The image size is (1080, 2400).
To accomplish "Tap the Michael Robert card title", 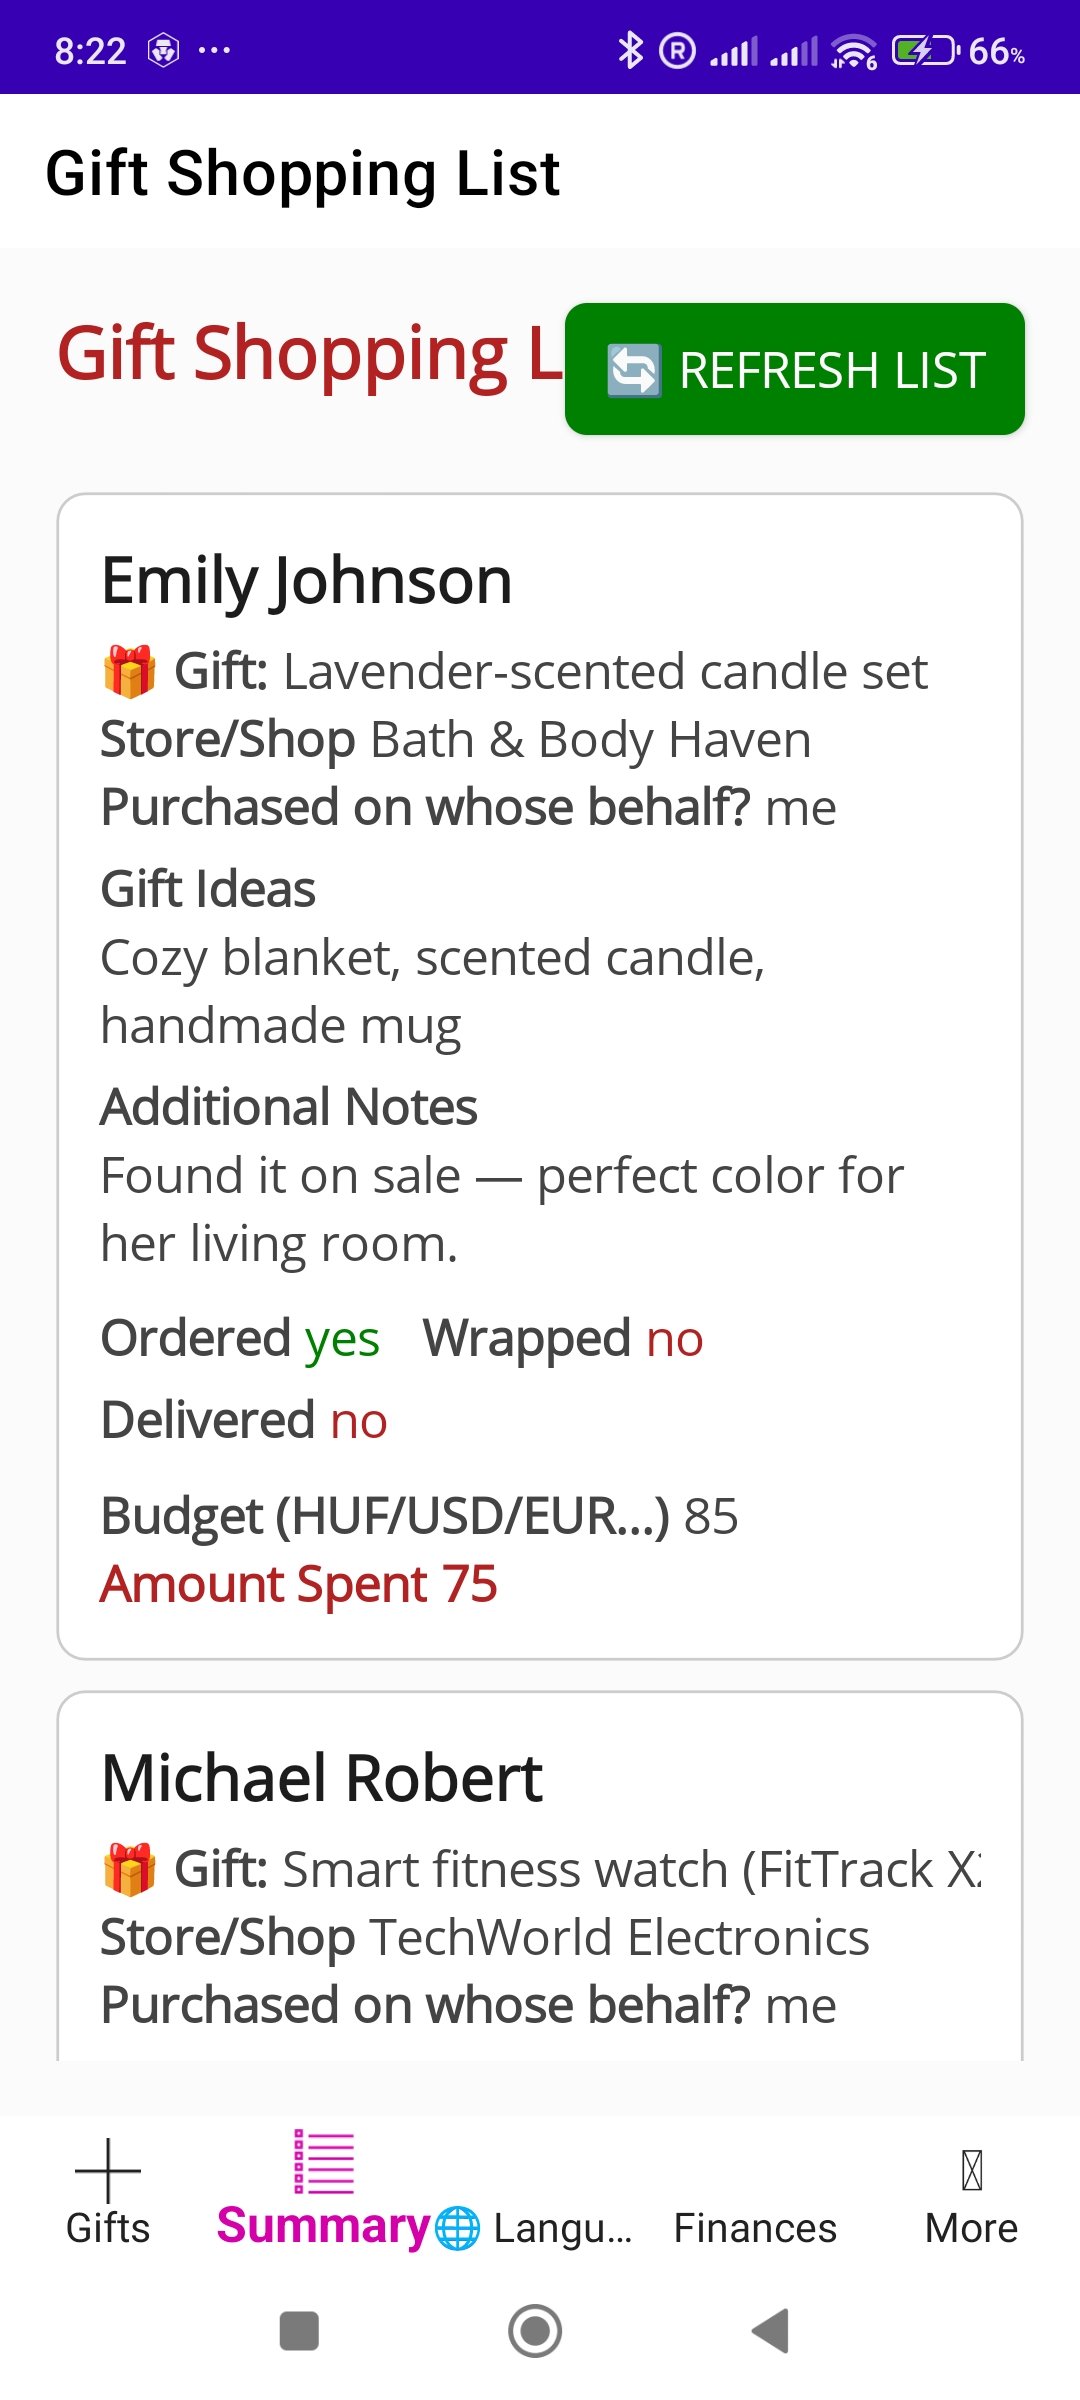I will [322, 1778].
